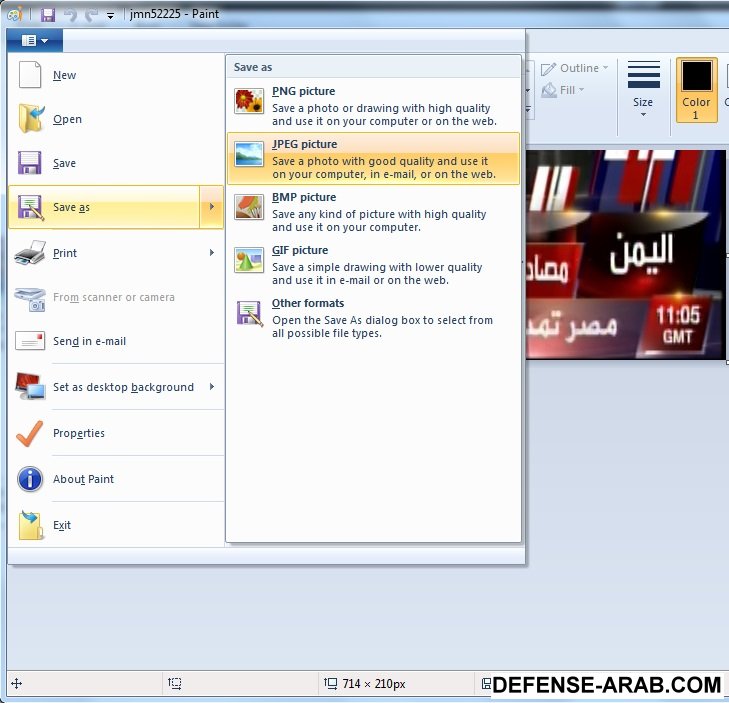Open the Customize Quick Access Toolbar dropdown

110,16
